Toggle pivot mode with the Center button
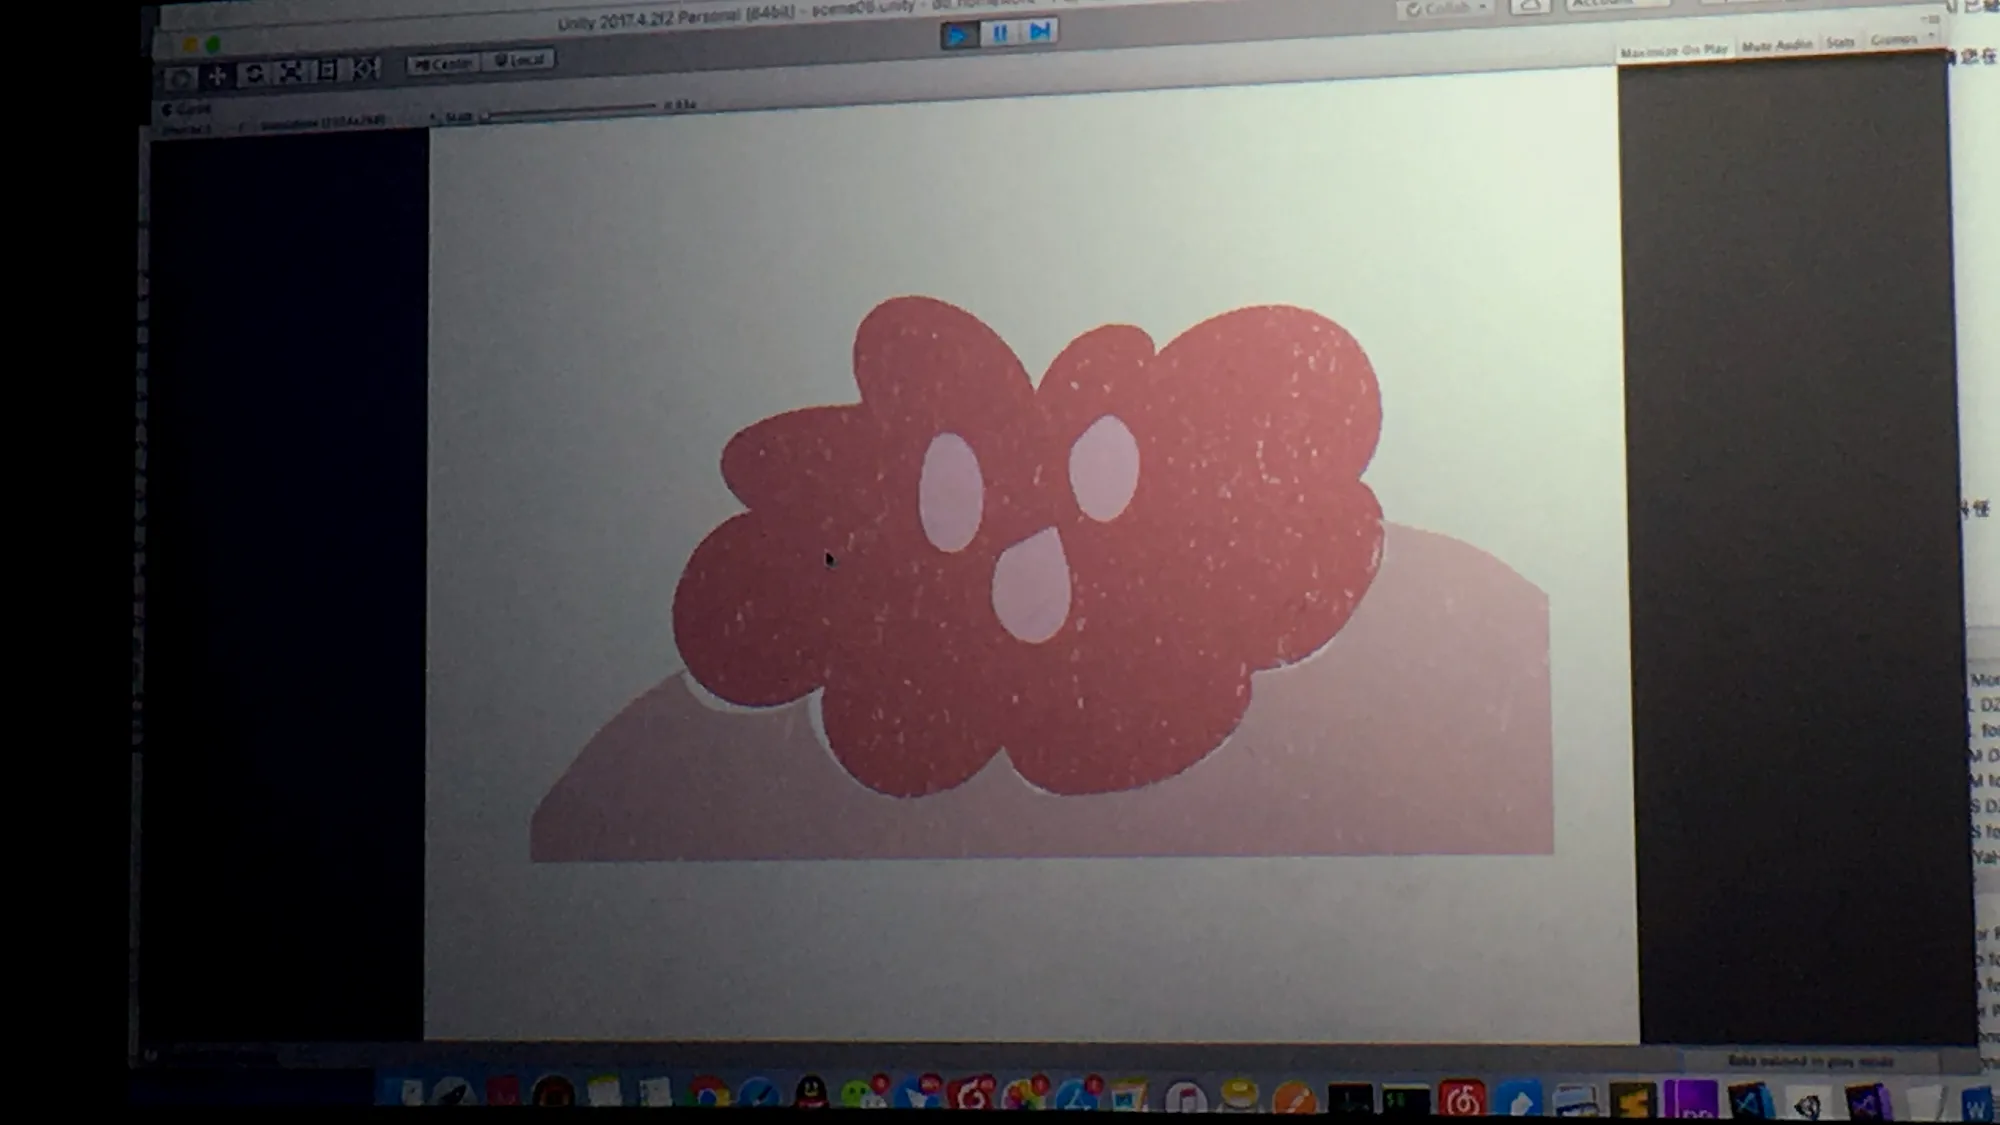 (444, 64)
